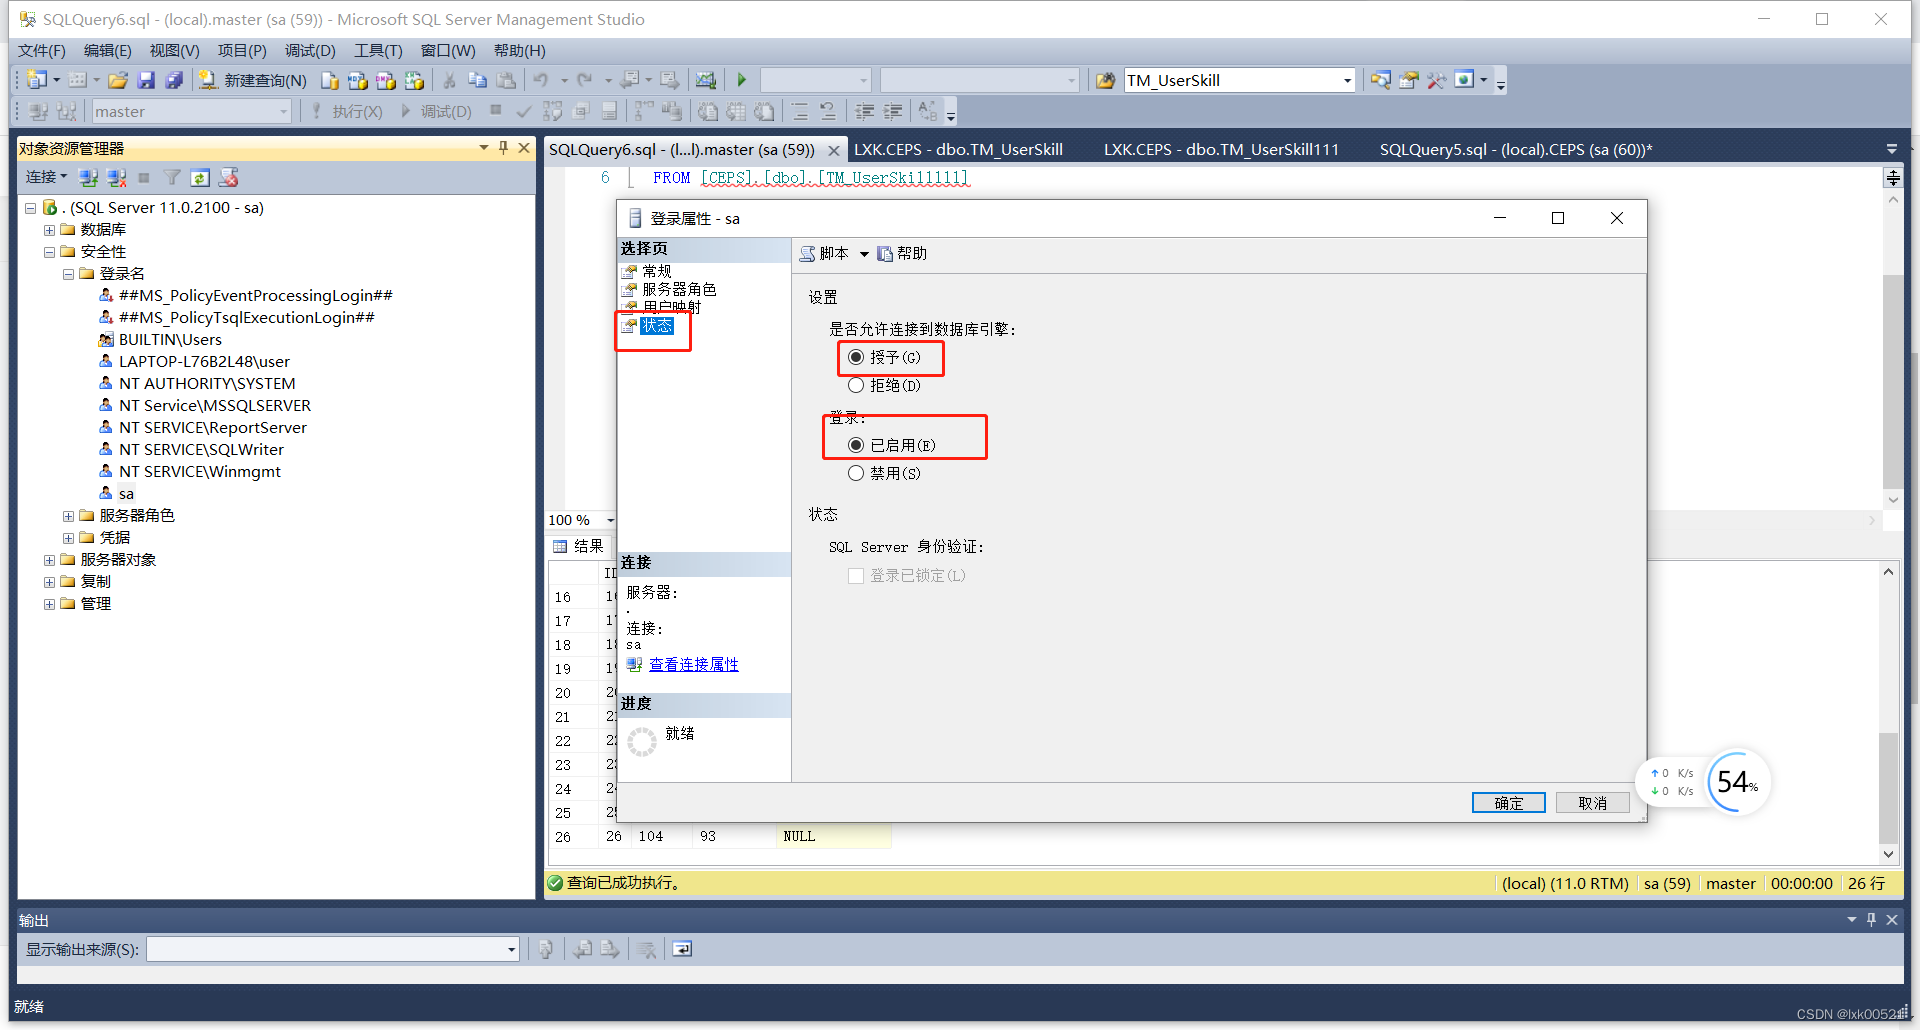Viewport: 1920px width, 1030px height.
Task: Open the master database dropdown
Action: coord(282,111)
